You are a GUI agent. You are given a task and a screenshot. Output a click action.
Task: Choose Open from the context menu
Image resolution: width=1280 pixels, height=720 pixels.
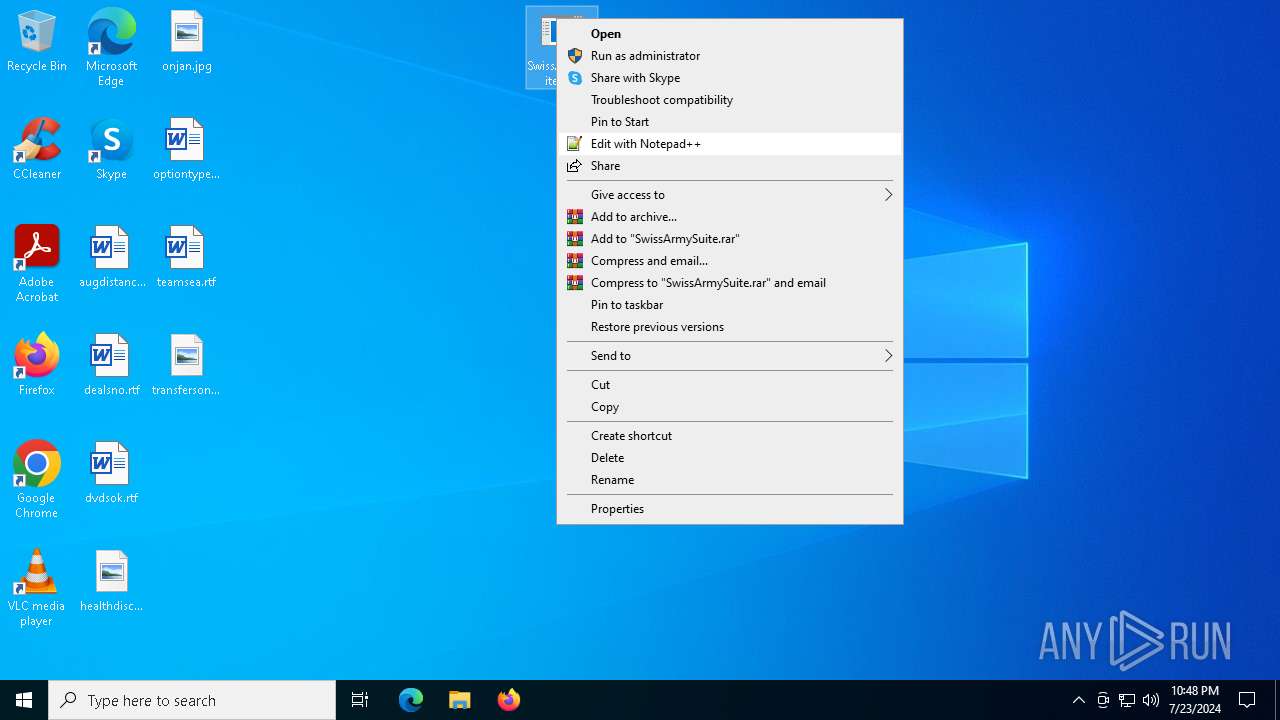click(730, 34)
